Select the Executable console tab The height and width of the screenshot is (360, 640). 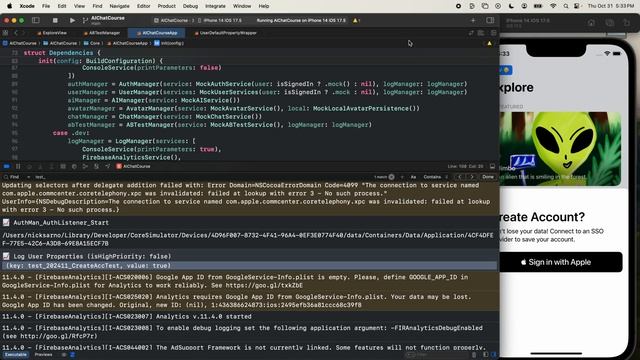click(x=16, y=355)
